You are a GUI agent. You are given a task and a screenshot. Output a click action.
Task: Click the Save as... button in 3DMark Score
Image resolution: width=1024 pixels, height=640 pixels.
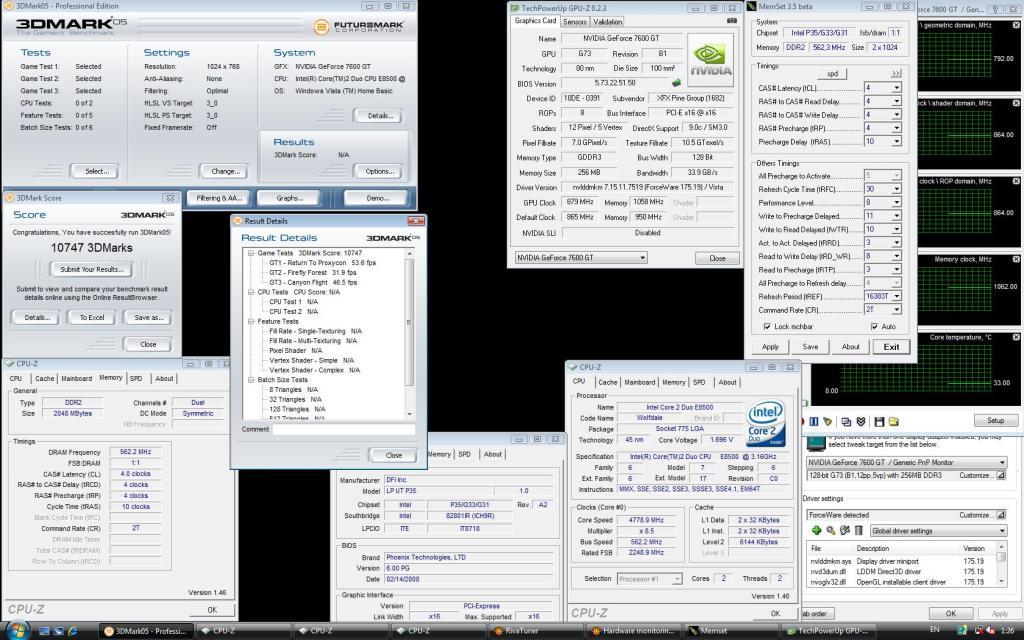pos(148,317)
